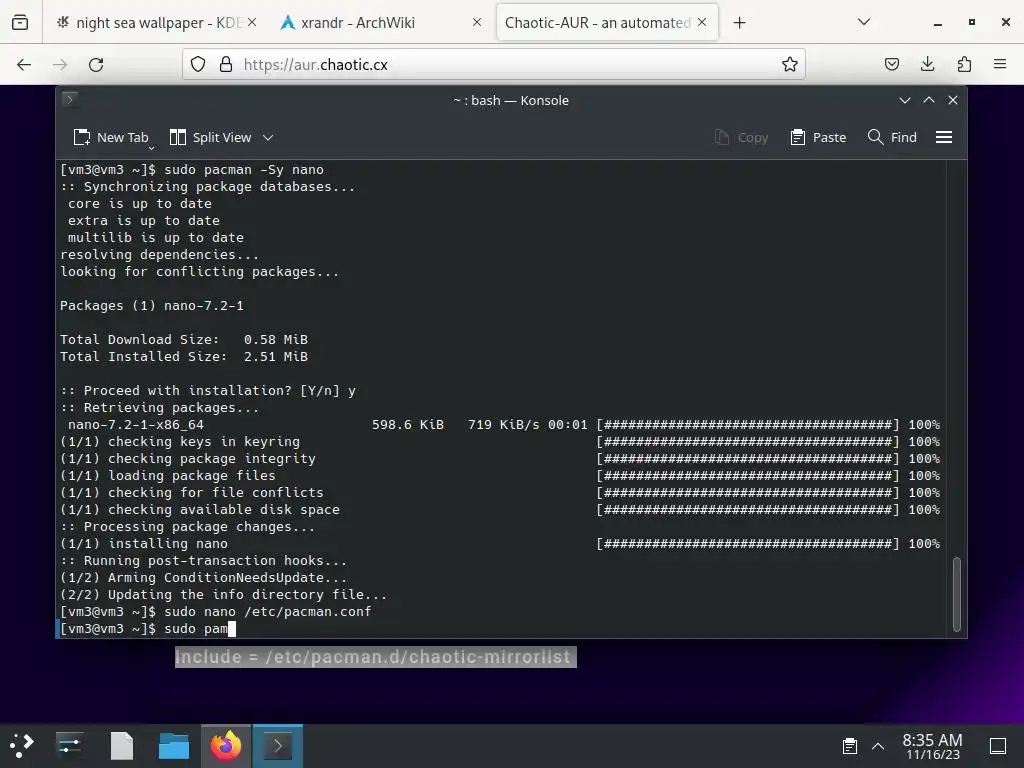The image size is (1024, 768).
Task: Open Find in Konsole
Action: (892, 138)
